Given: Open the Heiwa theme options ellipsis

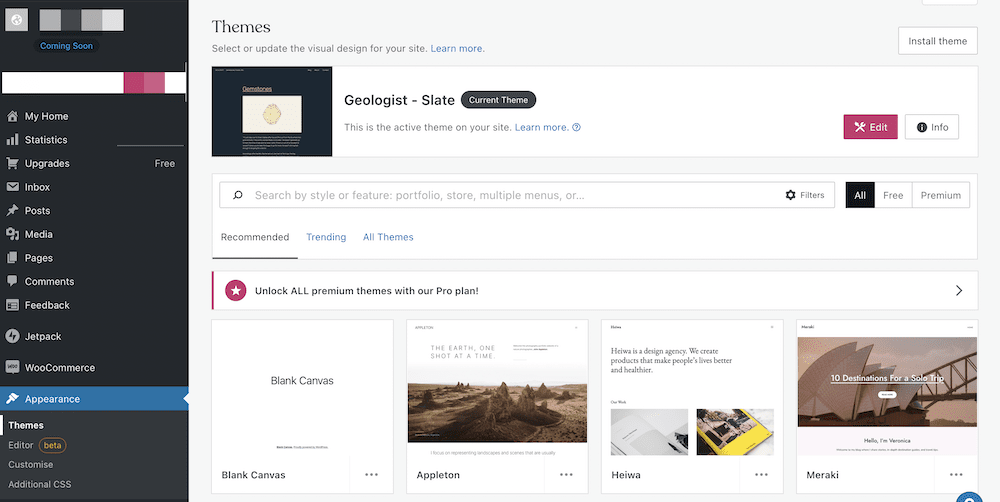Looking at the screenshot, I should point(761,475).
